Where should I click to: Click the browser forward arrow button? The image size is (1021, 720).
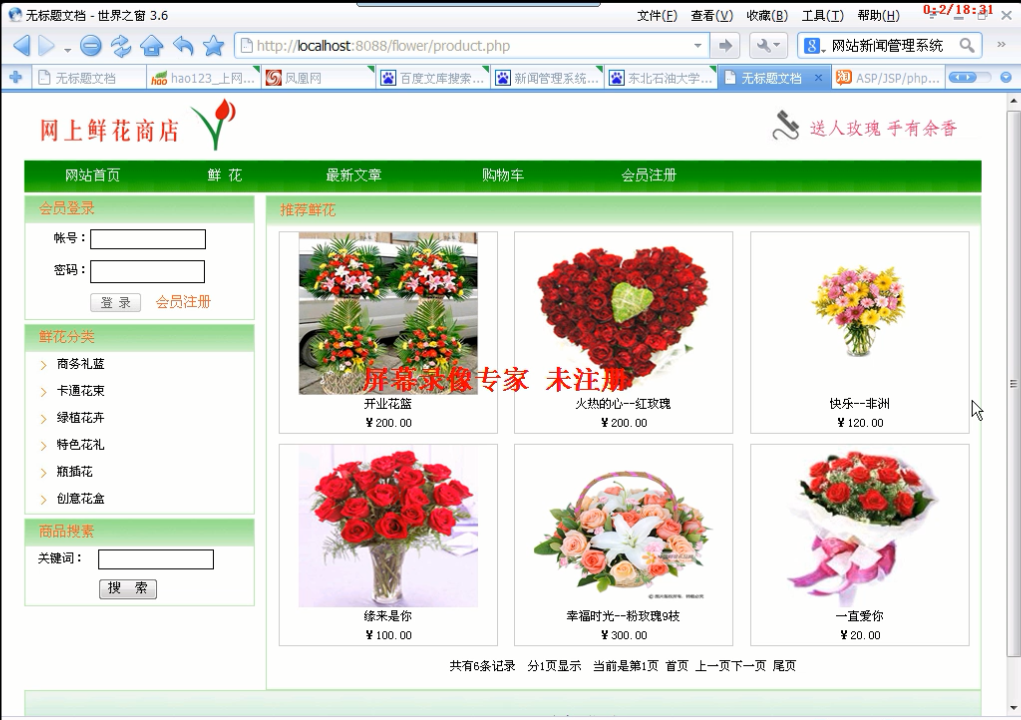[x=47, y=46]
